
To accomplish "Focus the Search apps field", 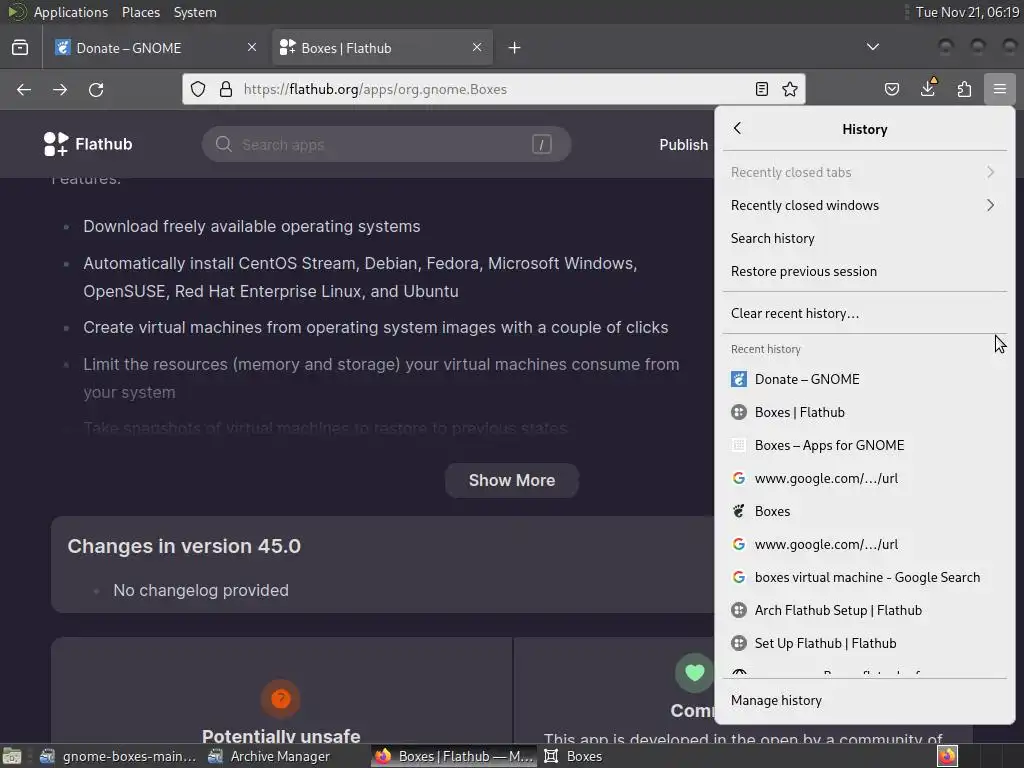I will [386, 144].
